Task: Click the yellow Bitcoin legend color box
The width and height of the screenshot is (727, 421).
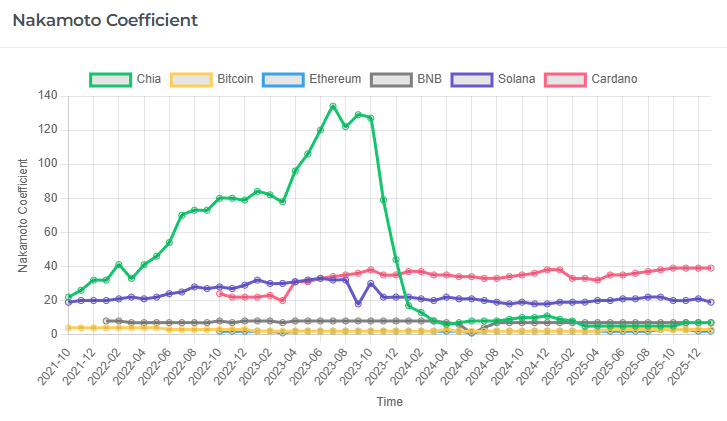Action: coord(192,79)
